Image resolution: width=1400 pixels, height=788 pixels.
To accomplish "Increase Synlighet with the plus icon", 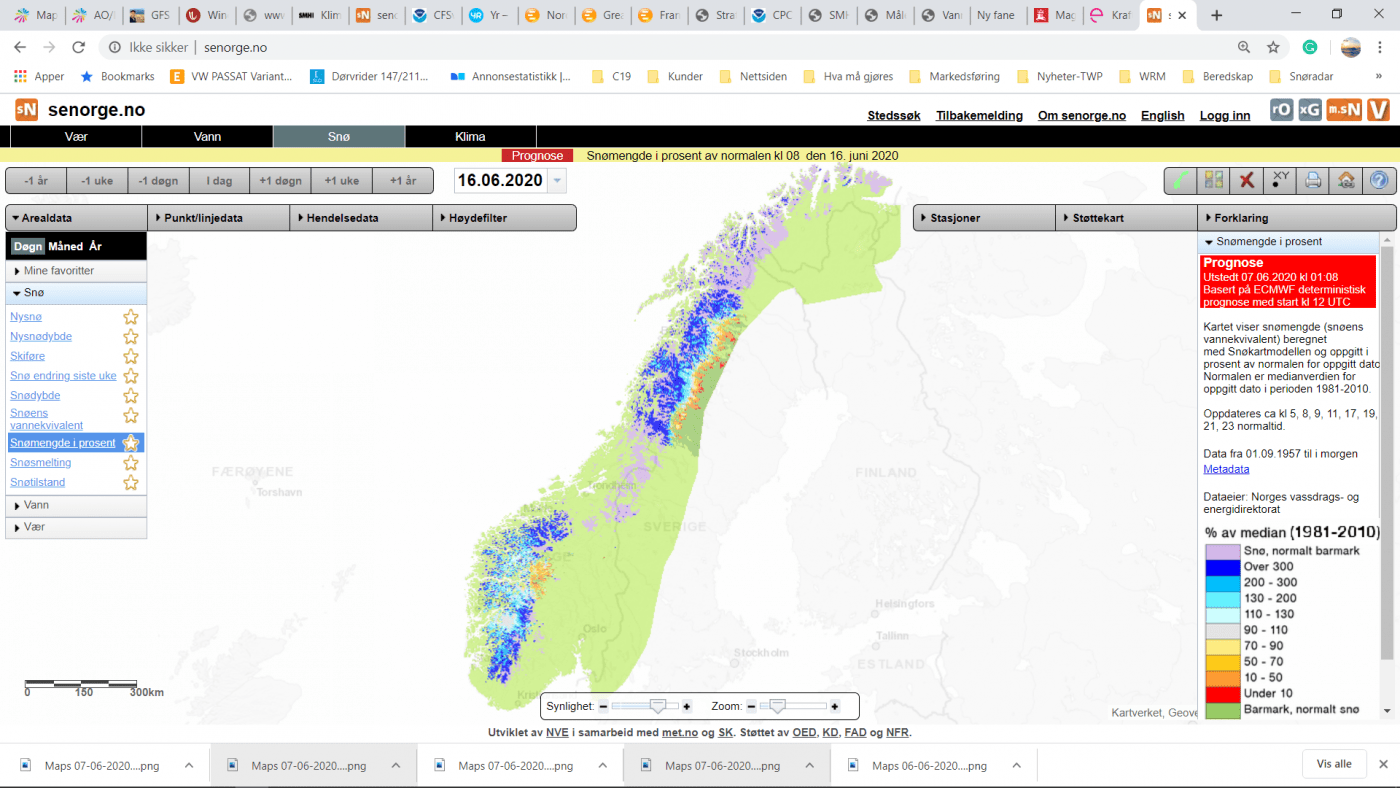I will [686, 706].
